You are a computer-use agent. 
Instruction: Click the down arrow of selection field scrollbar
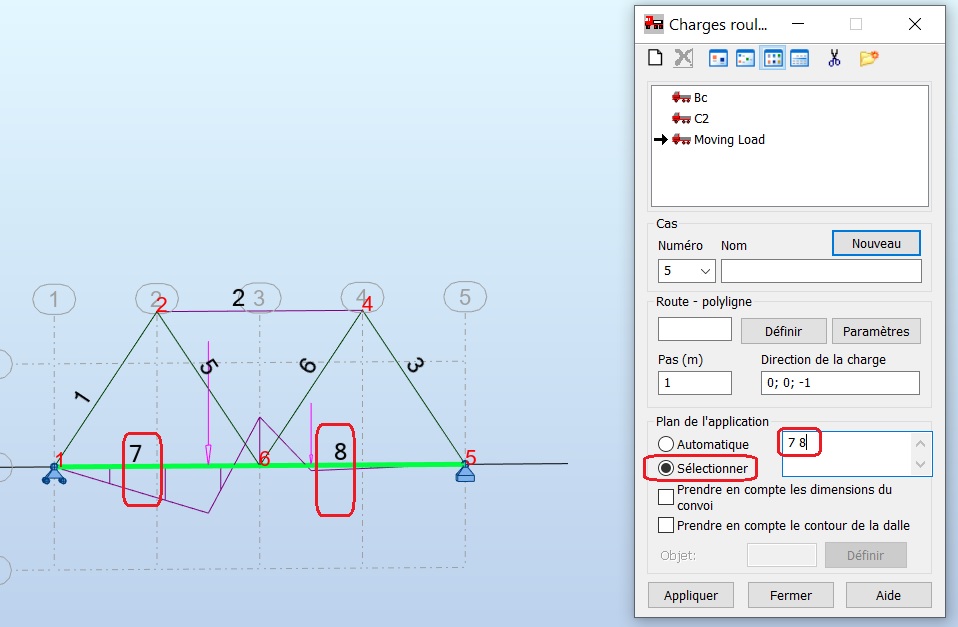click(920, 464)
